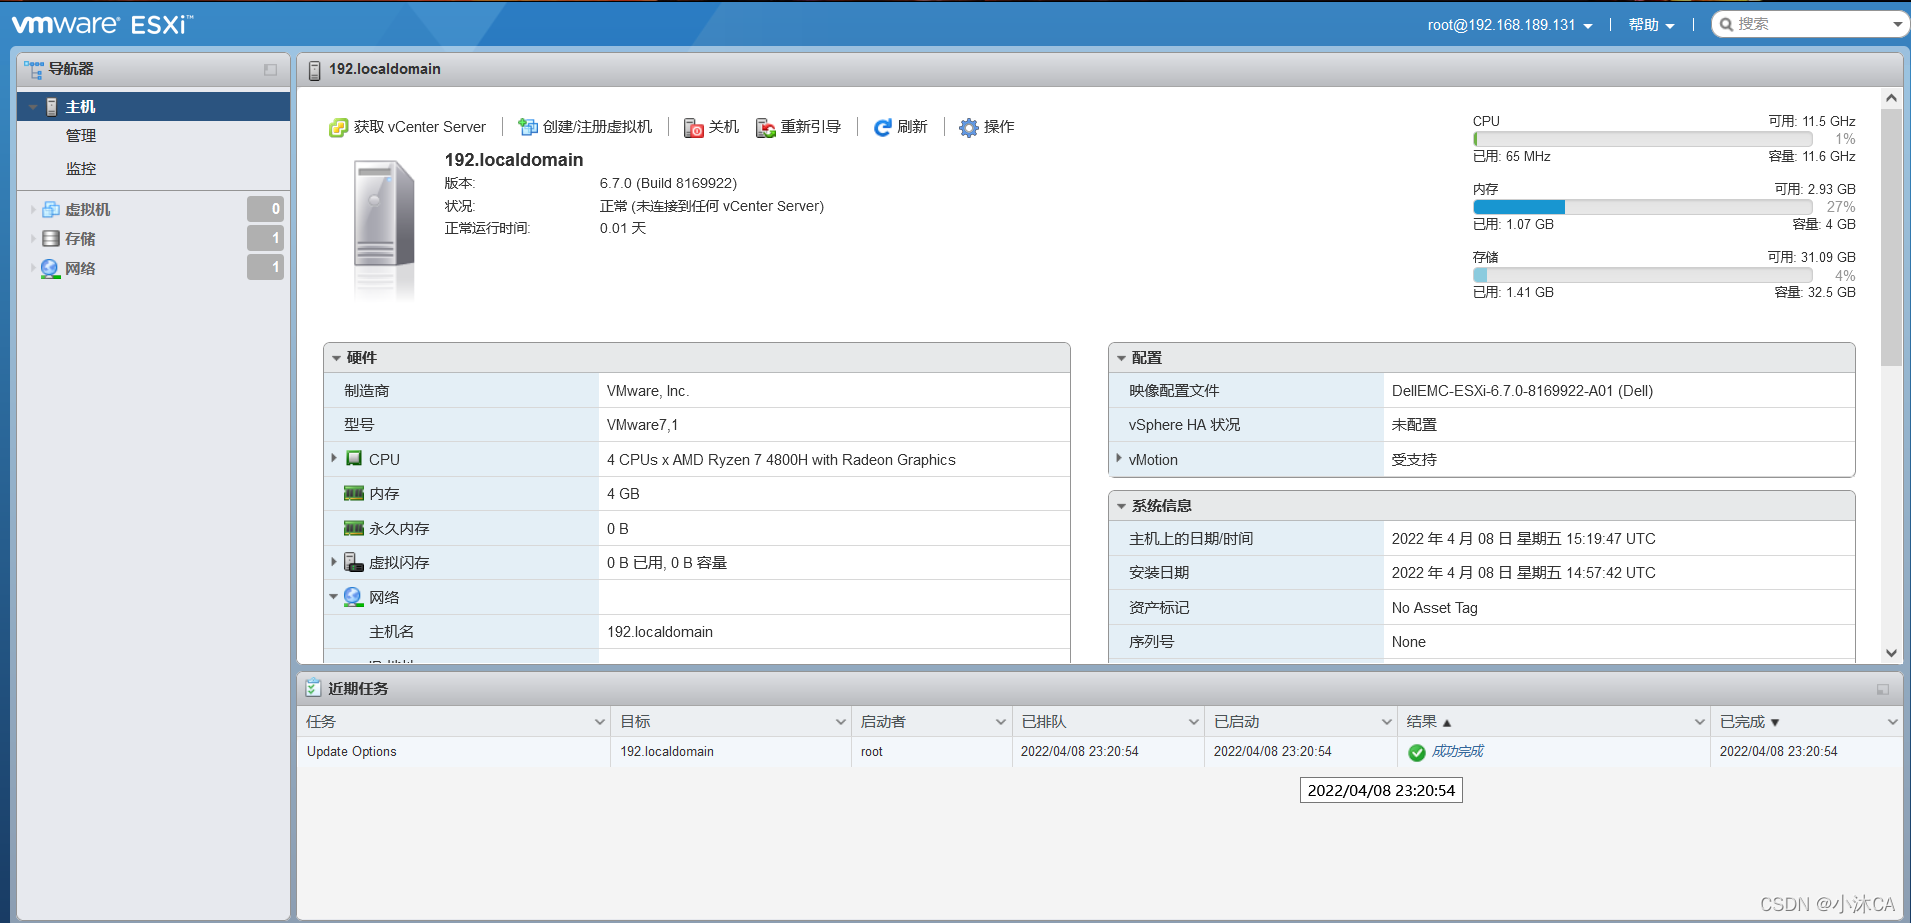This screenshot has height=923, width=1911.
Task: Click the refresh arrow icon
Action: (x=882, y=128)
